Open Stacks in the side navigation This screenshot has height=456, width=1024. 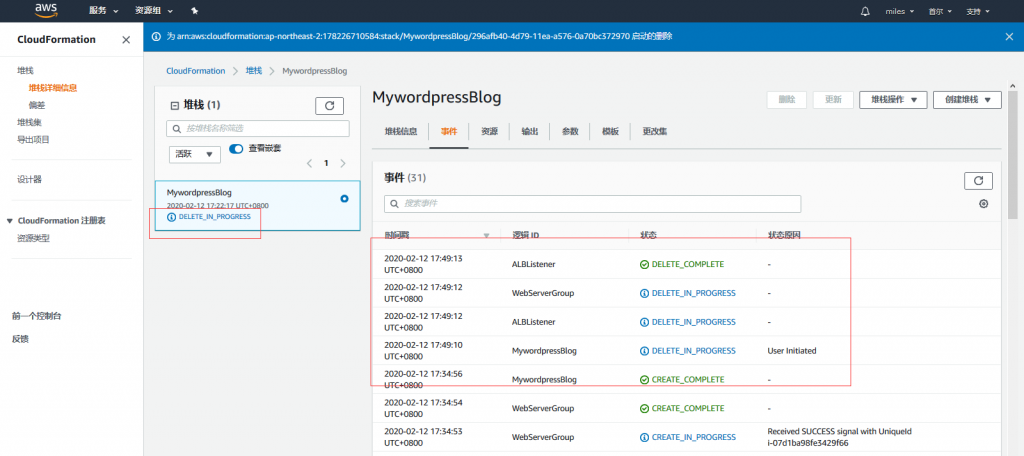(25, 71)
